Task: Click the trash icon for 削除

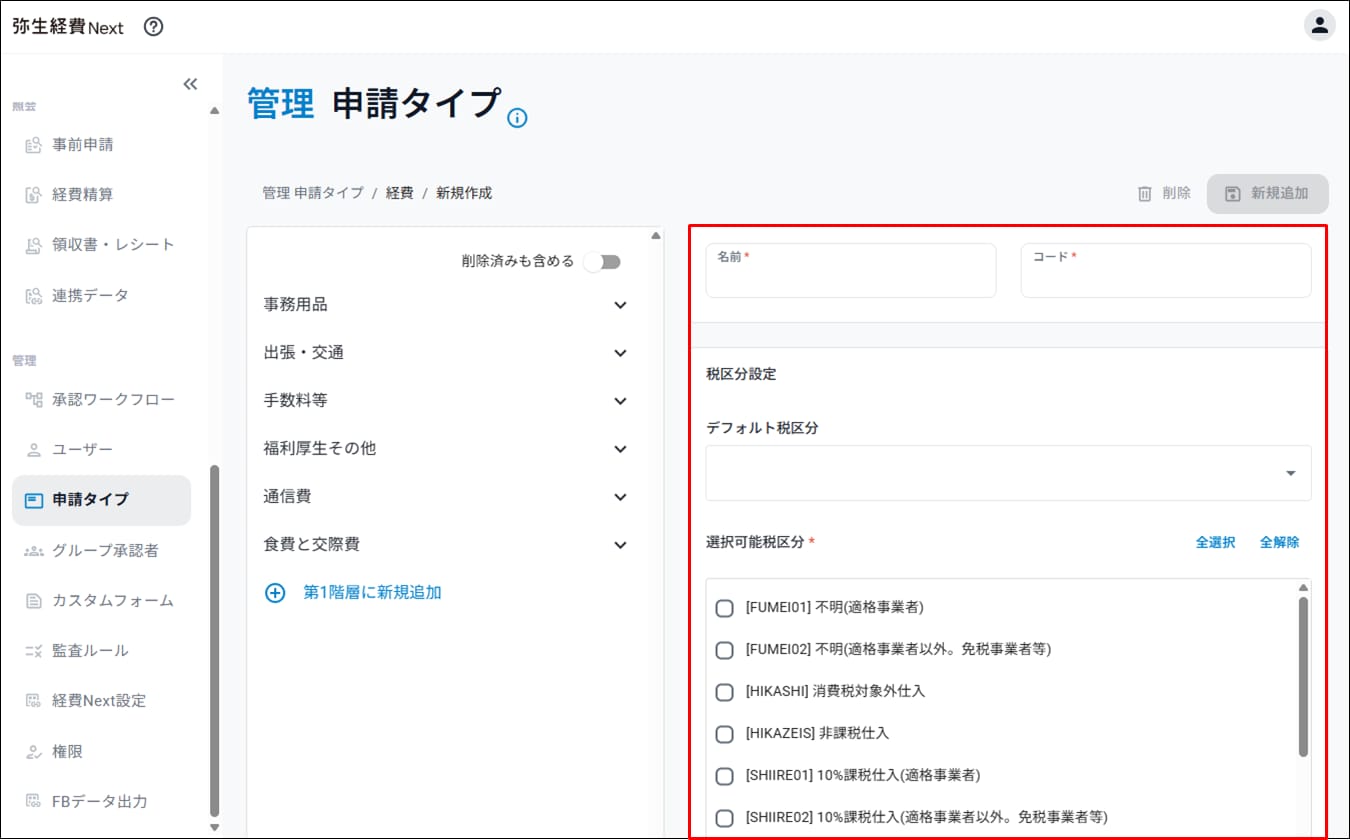Action: 1145,194
